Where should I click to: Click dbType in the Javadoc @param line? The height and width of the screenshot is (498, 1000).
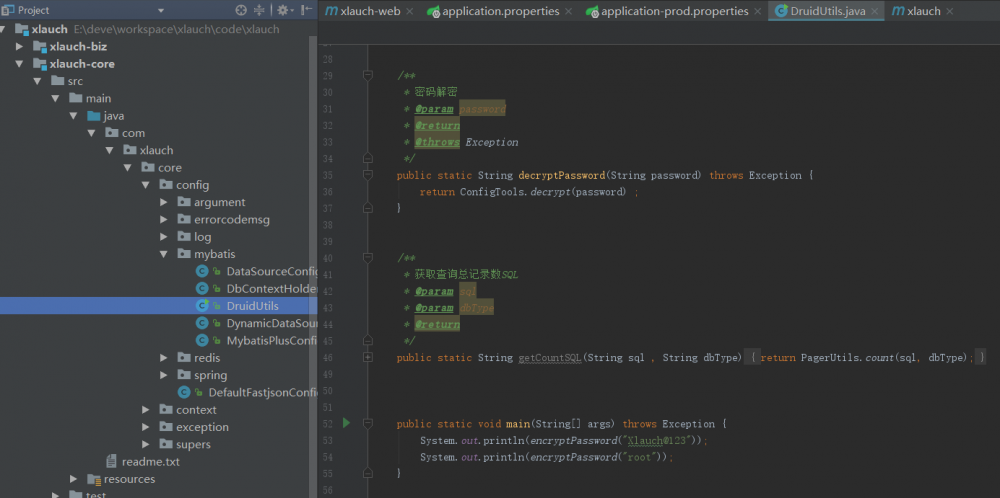tap(476, 308)
